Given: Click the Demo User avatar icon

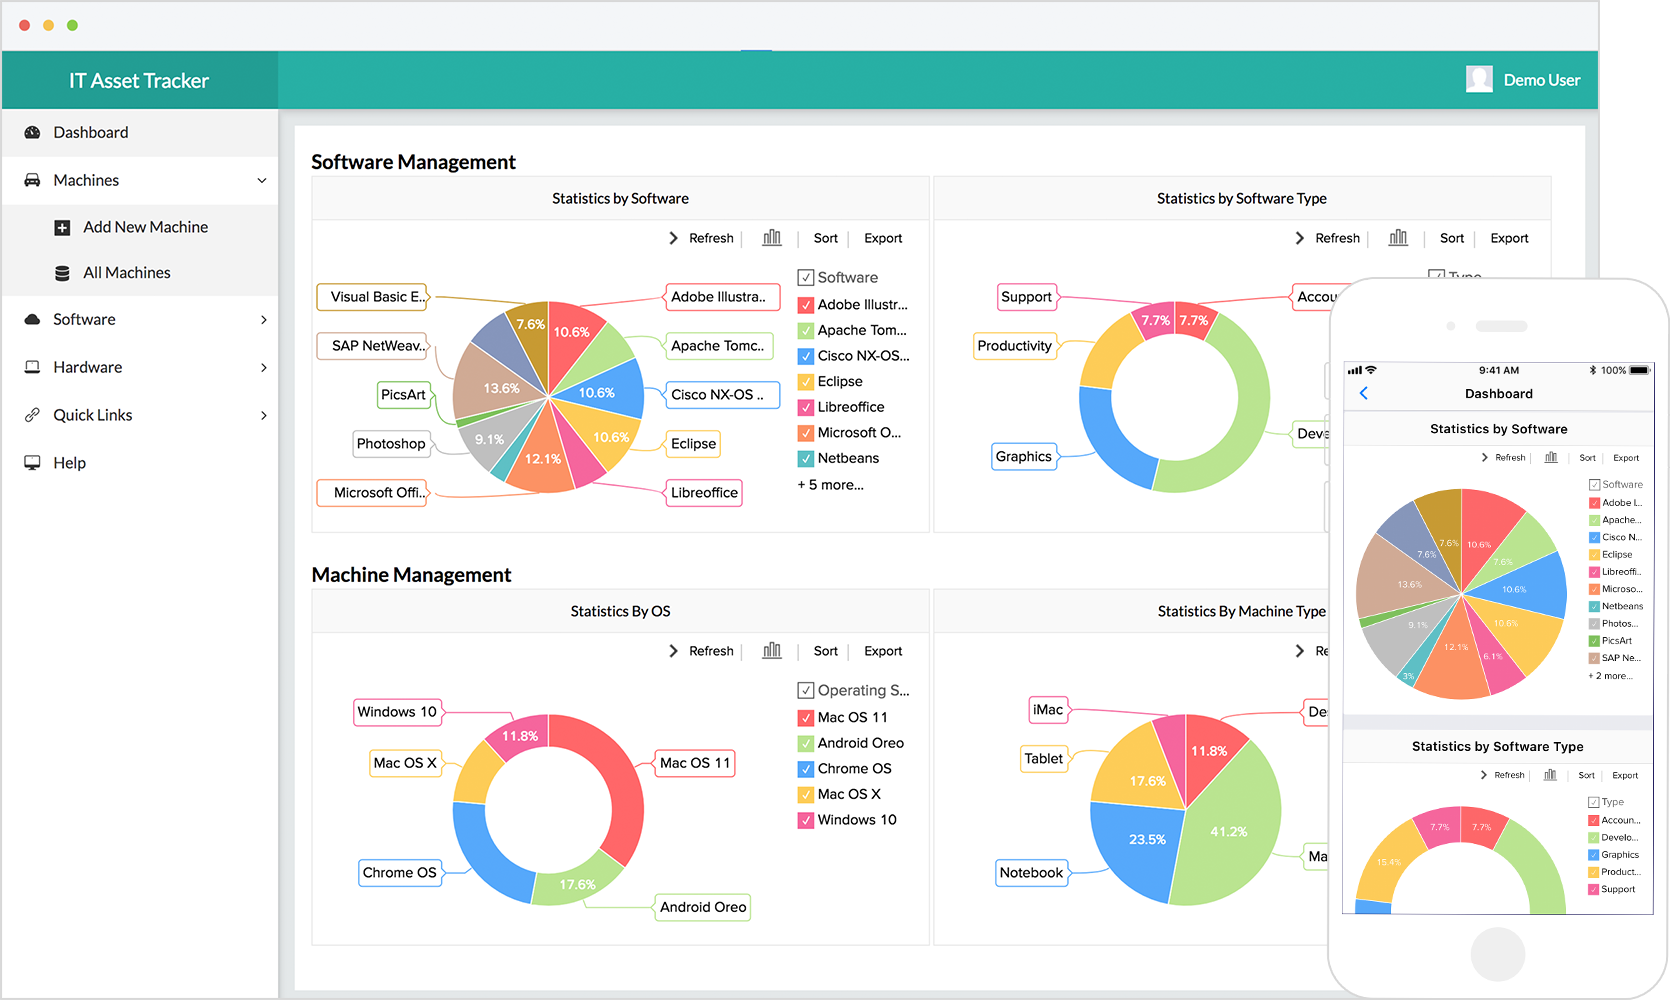Looking at the screenshot, I should coord(1479,80).
